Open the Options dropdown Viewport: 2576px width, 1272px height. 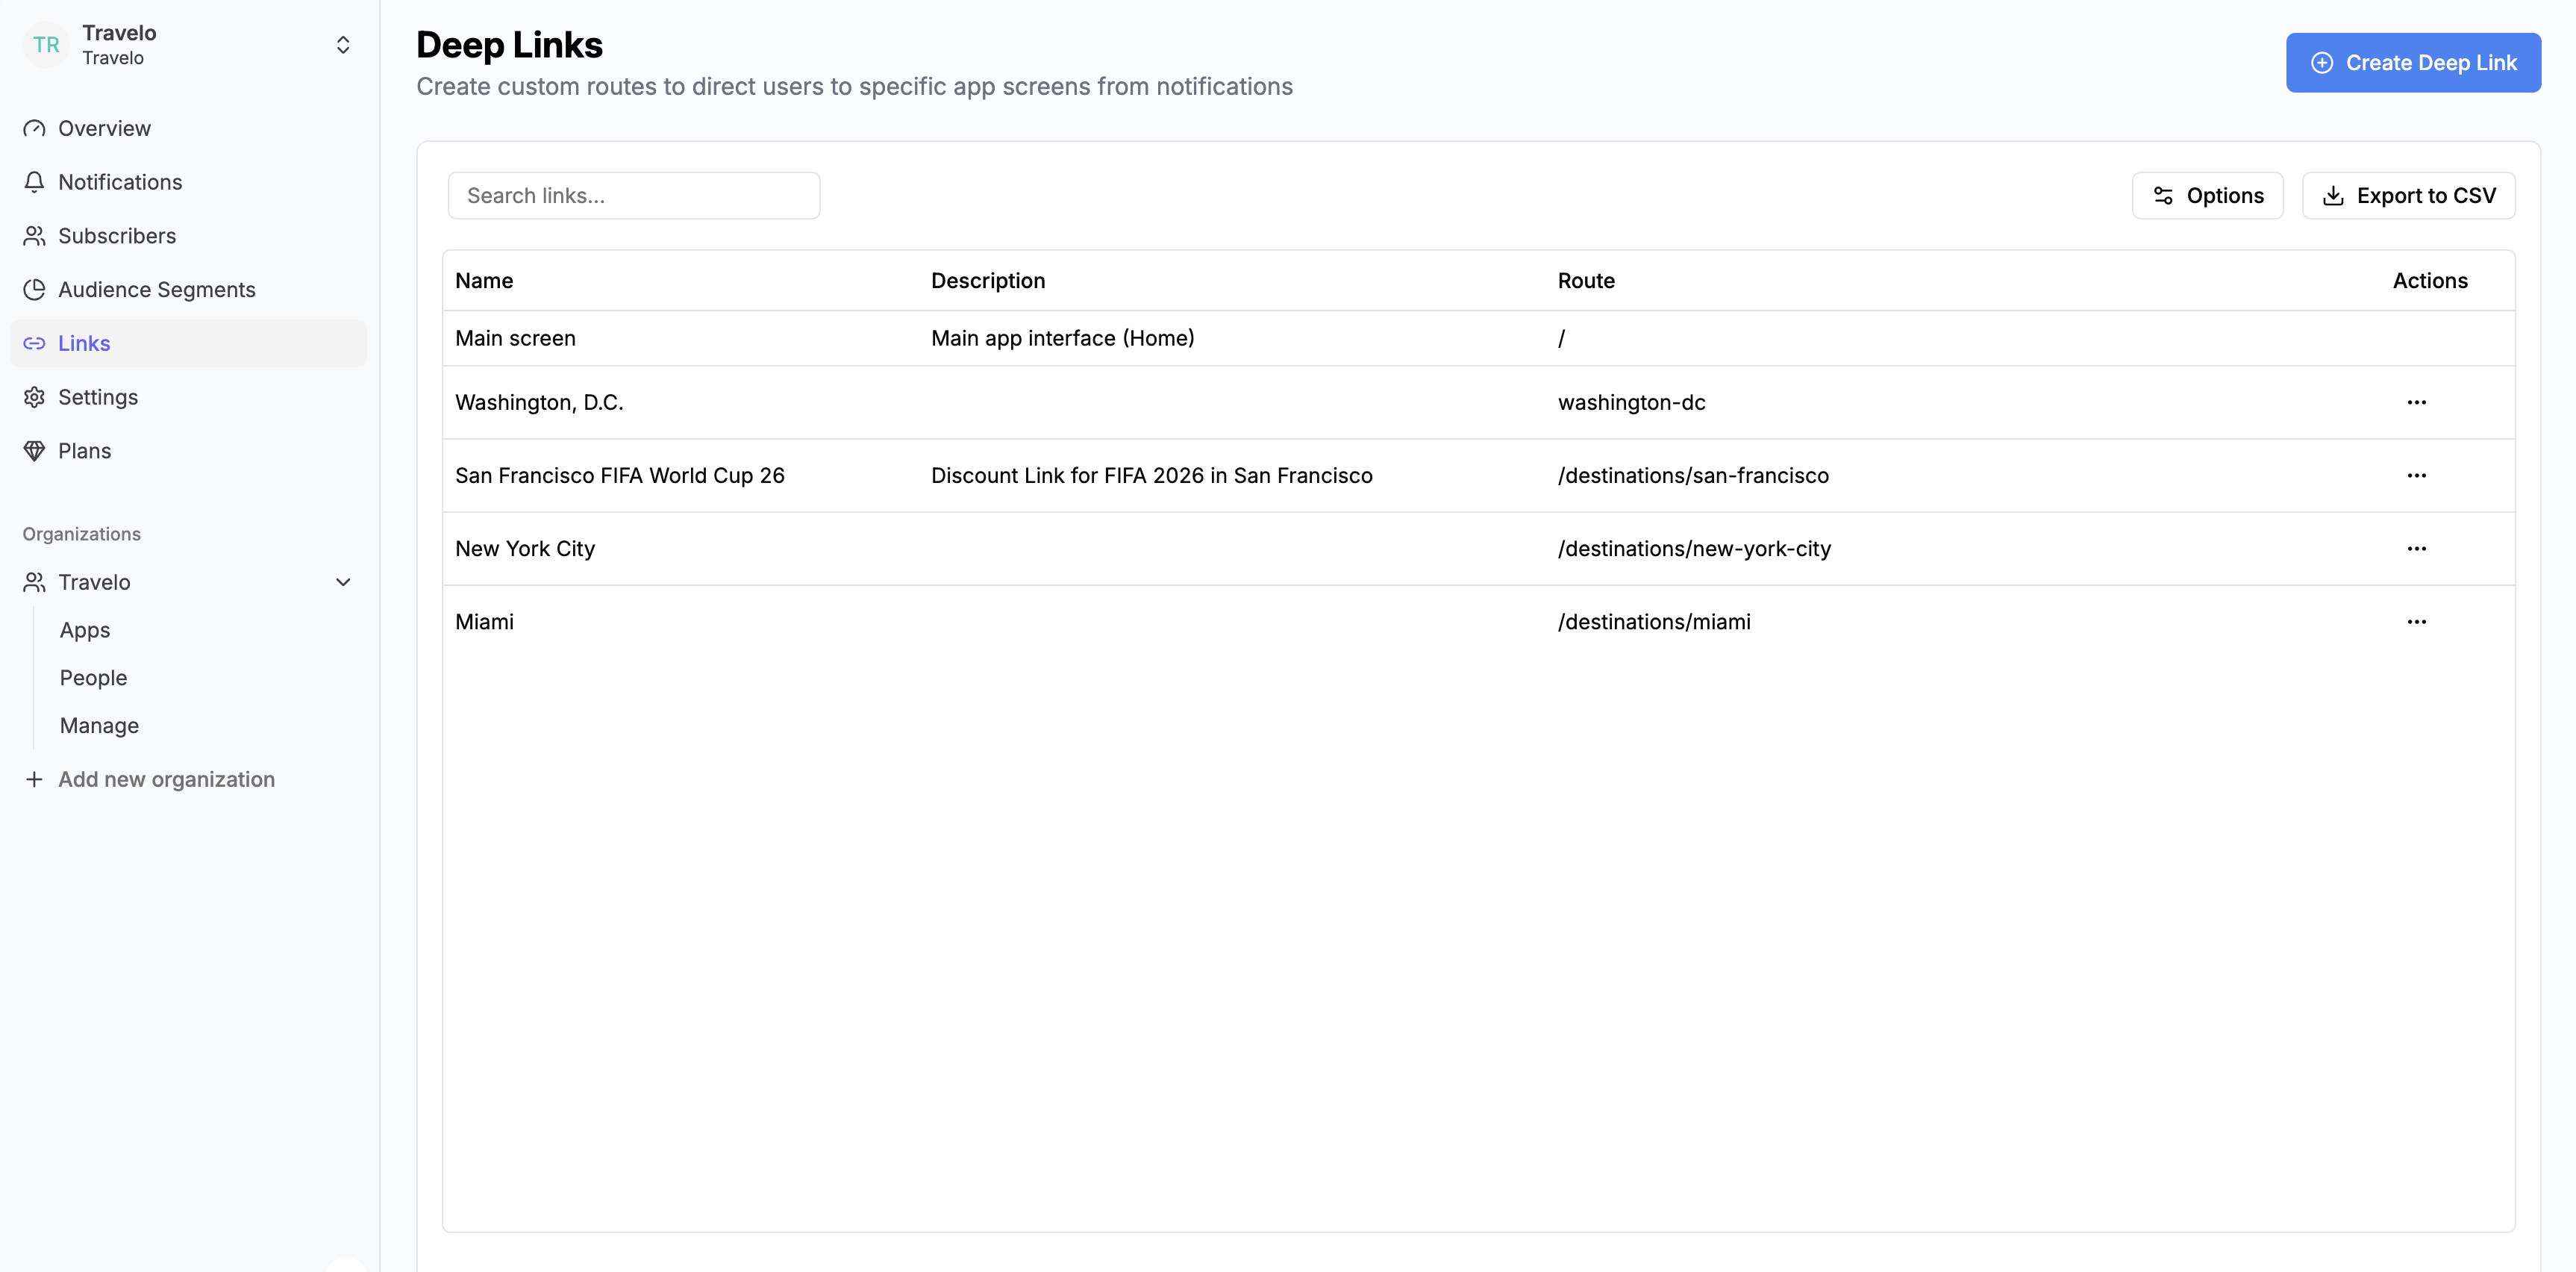pyautogui.click(x=2207, y=196)
